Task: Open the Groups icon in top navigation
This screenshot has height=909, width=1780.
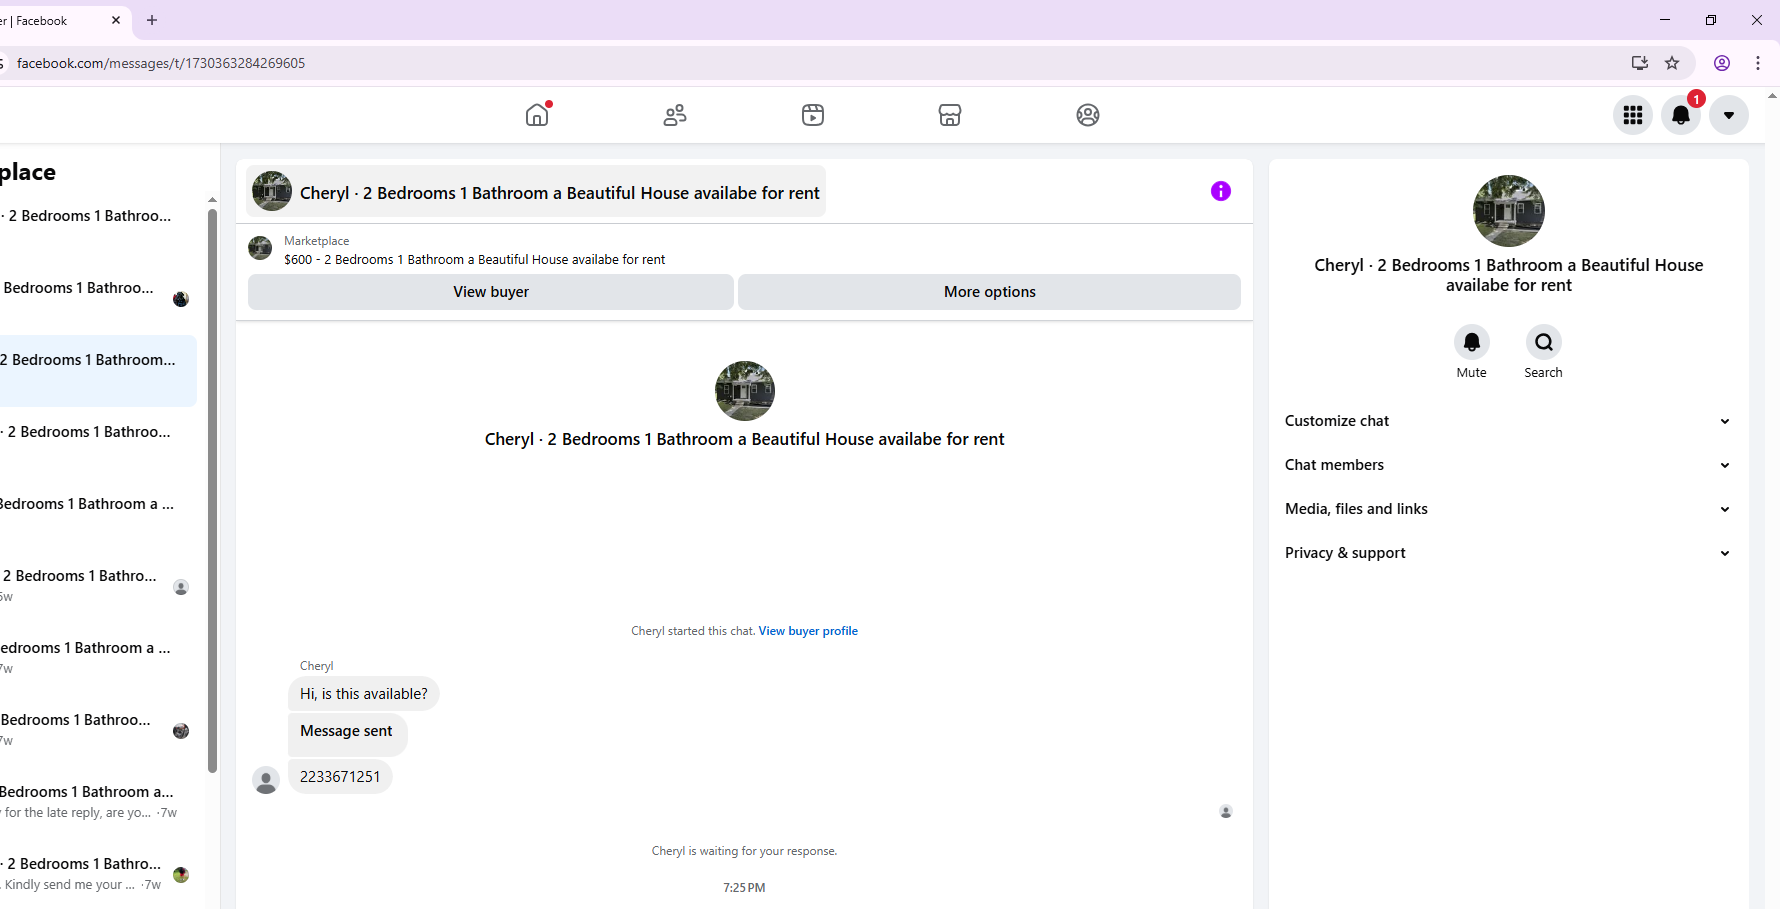Action: pyautogui.click(x=1088, y=115)
